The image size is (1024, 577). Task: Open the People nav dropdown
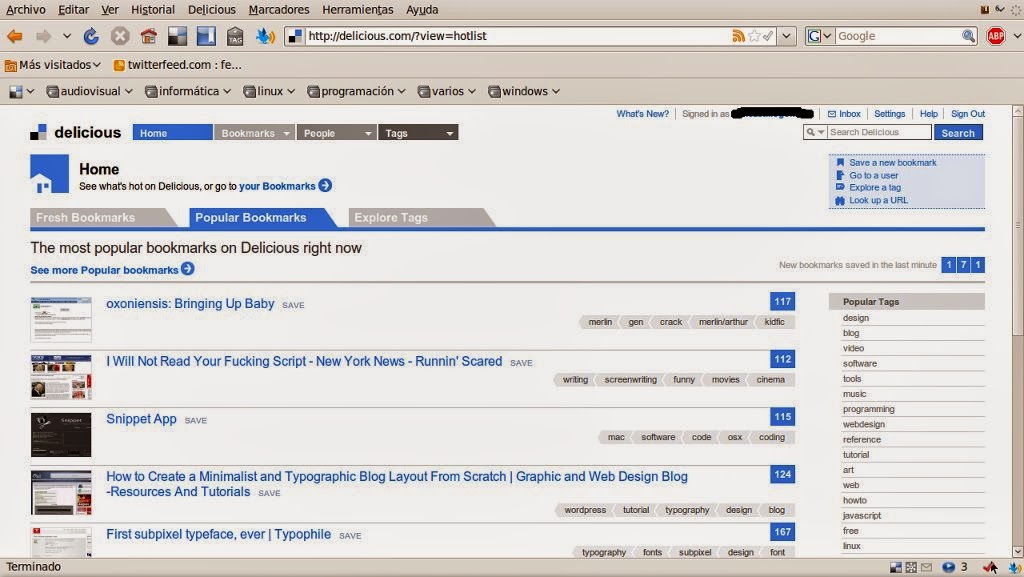click(368, 133)
